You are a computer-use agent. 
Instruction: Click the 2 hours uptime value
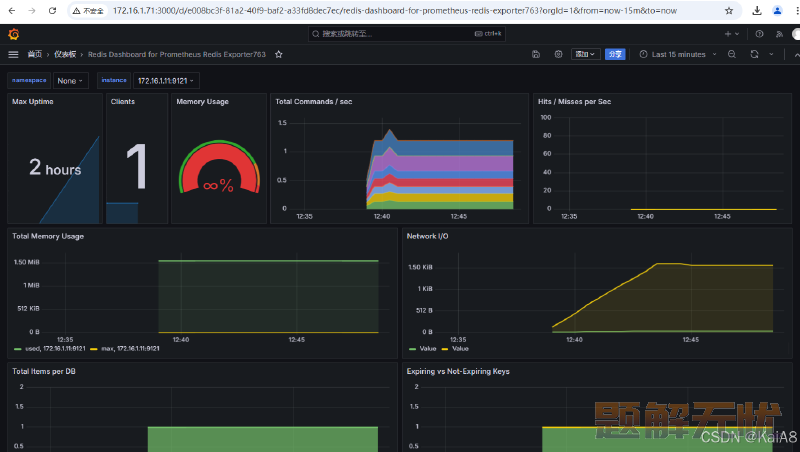click(55, 168)
